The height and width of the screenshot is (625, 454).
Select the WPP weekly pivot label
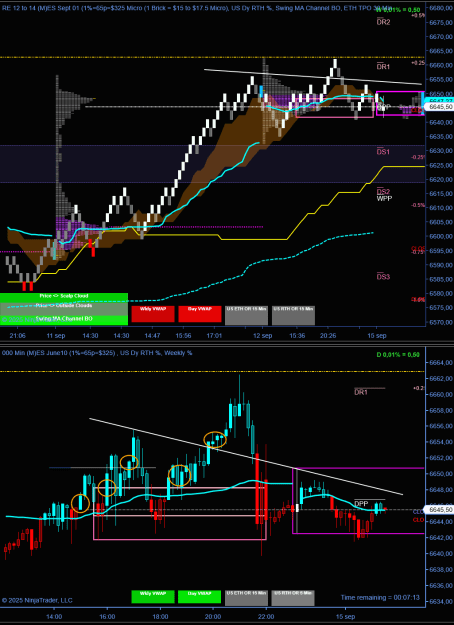(384, 198)
